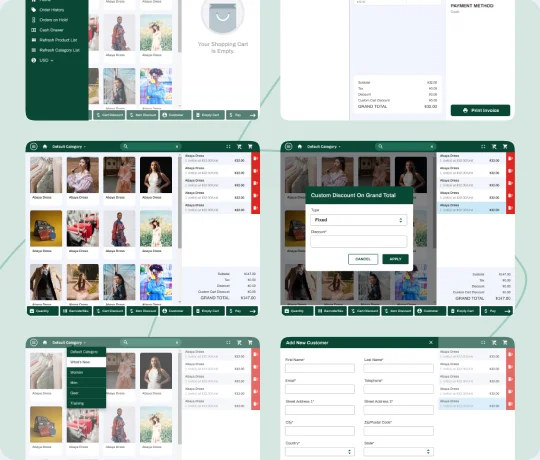Click the product list scrollbar on the five-item cart screen
This screenshot has height=460, width=540.
pyautogui.click(x=180, y=203)
